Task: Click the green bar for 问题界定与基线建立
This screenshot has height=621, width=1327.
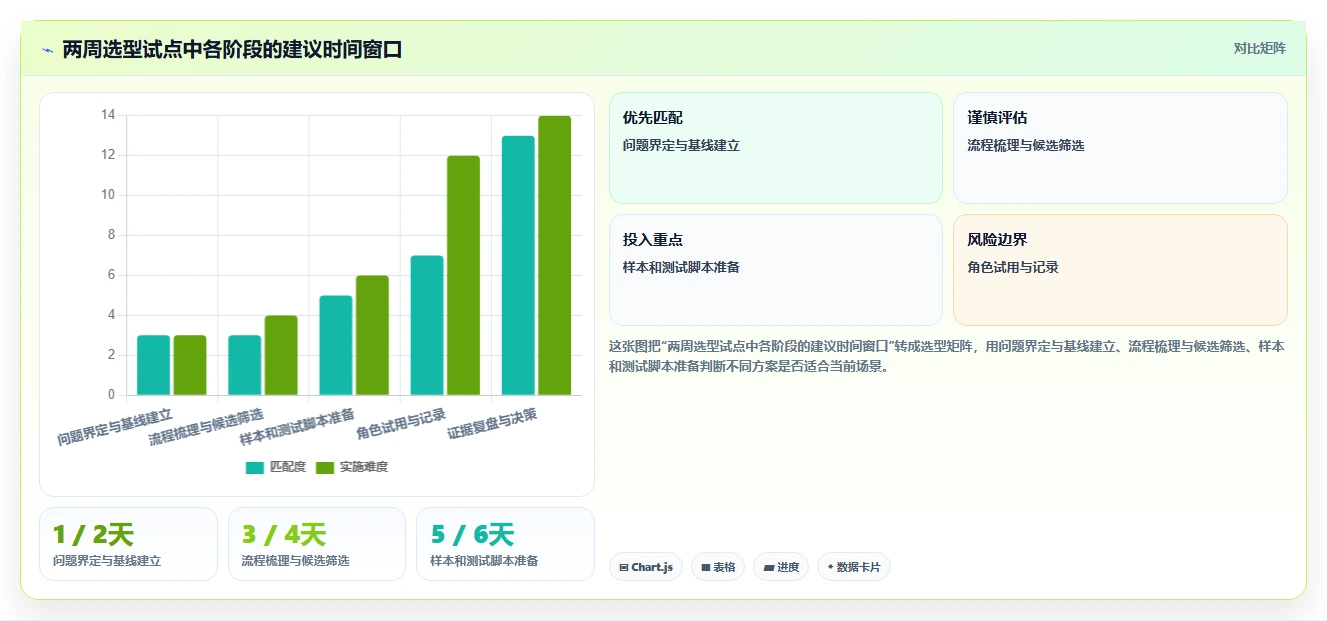Action: [x=190, y=365]
